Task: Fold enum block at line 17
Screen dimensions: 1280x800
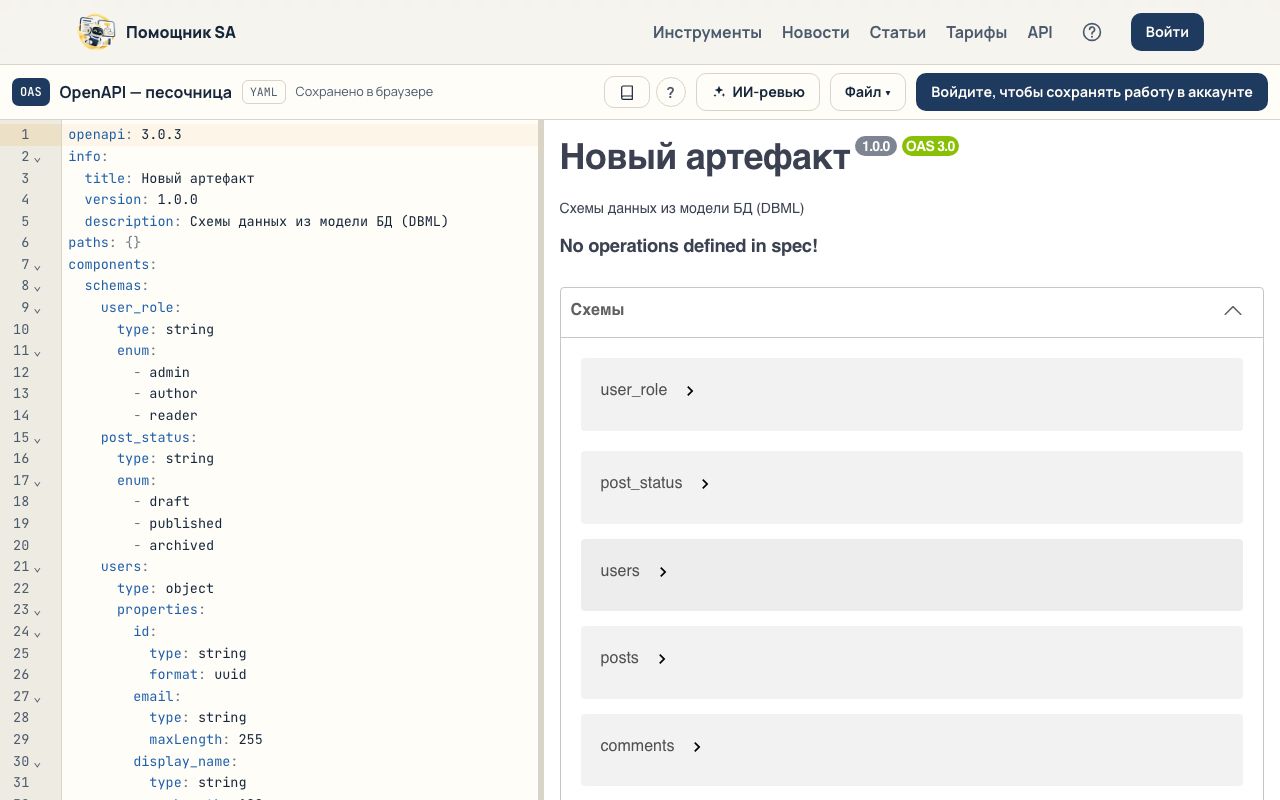Action: [37, 481]
